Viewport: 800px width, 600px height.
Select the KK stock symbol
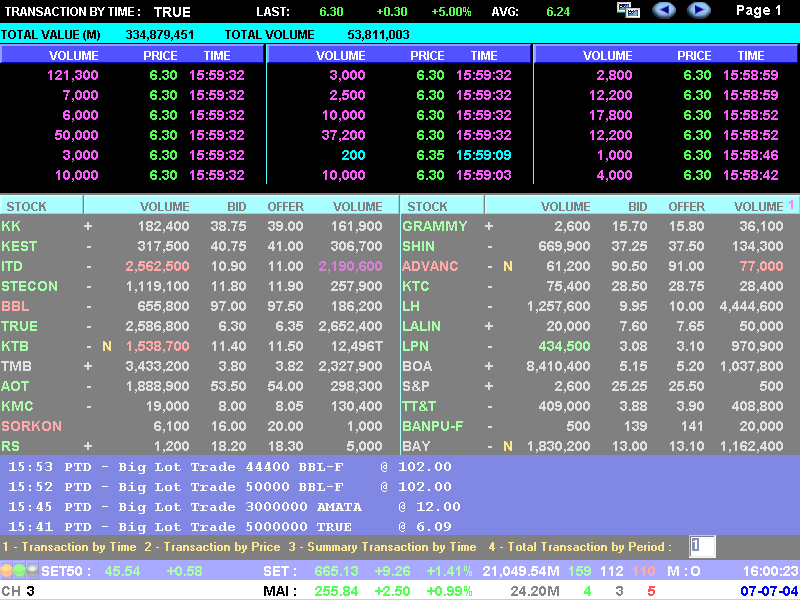[x=11, y=226]
